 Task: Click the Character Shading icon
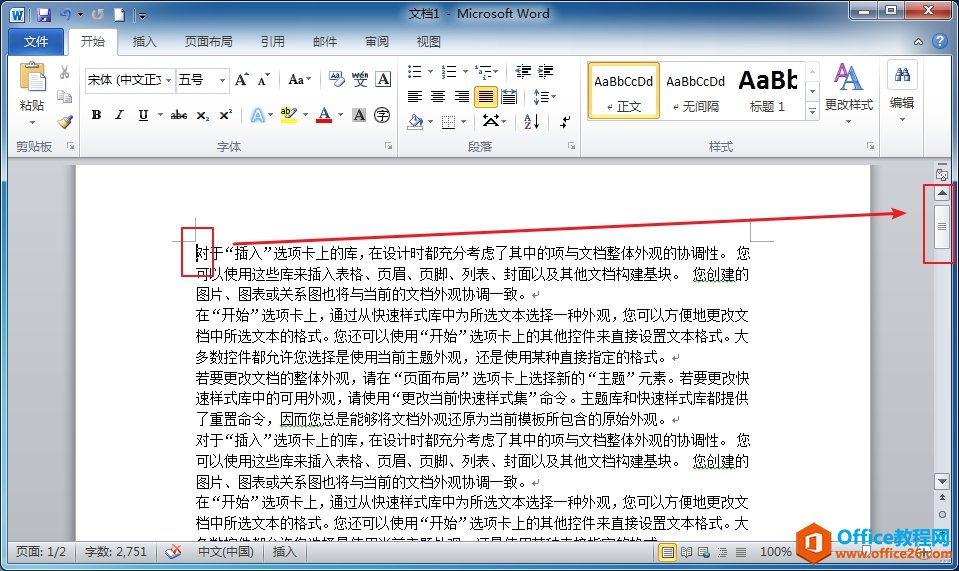coord(359,115)
